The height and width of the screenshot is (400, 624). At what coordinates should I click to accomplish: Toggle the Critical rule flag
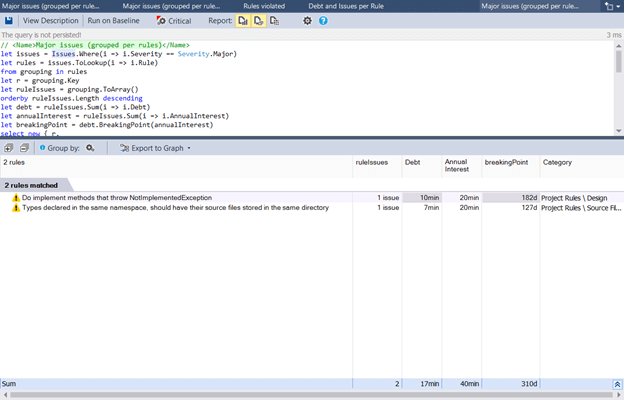tap(174, 20)
